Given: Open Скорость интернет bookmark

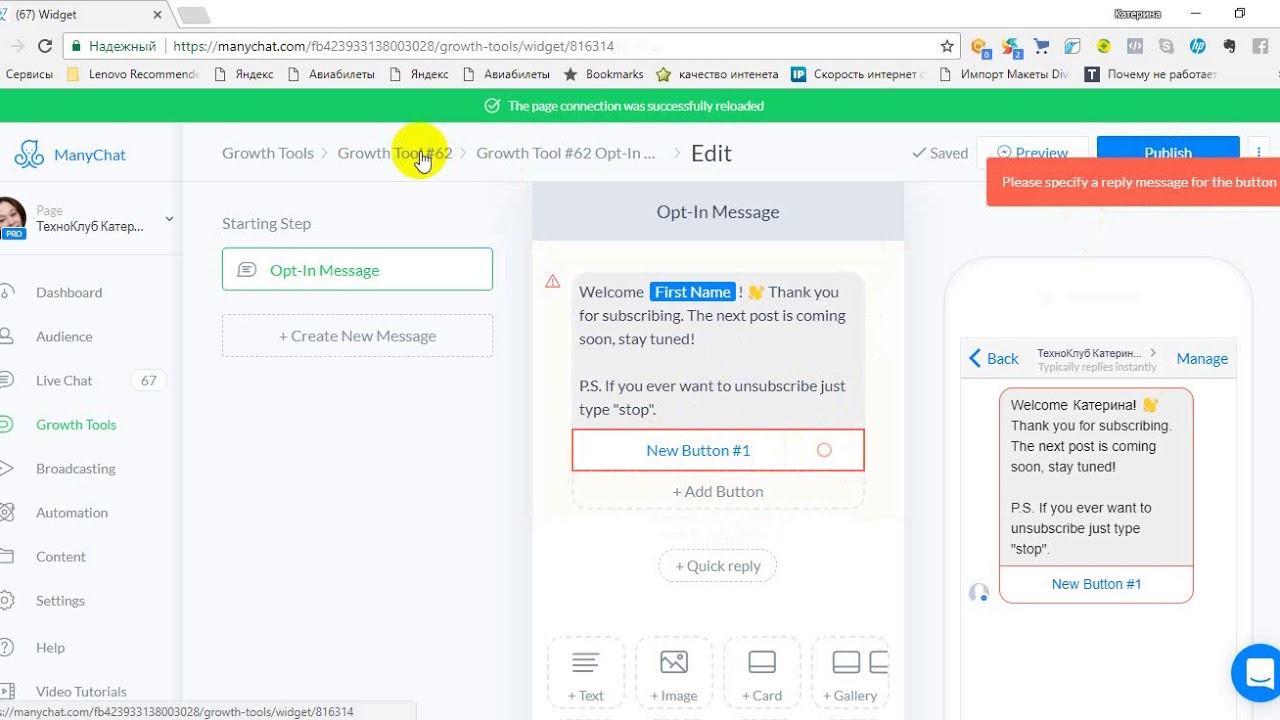Looking at the screenshot, I should coord(858,74).
